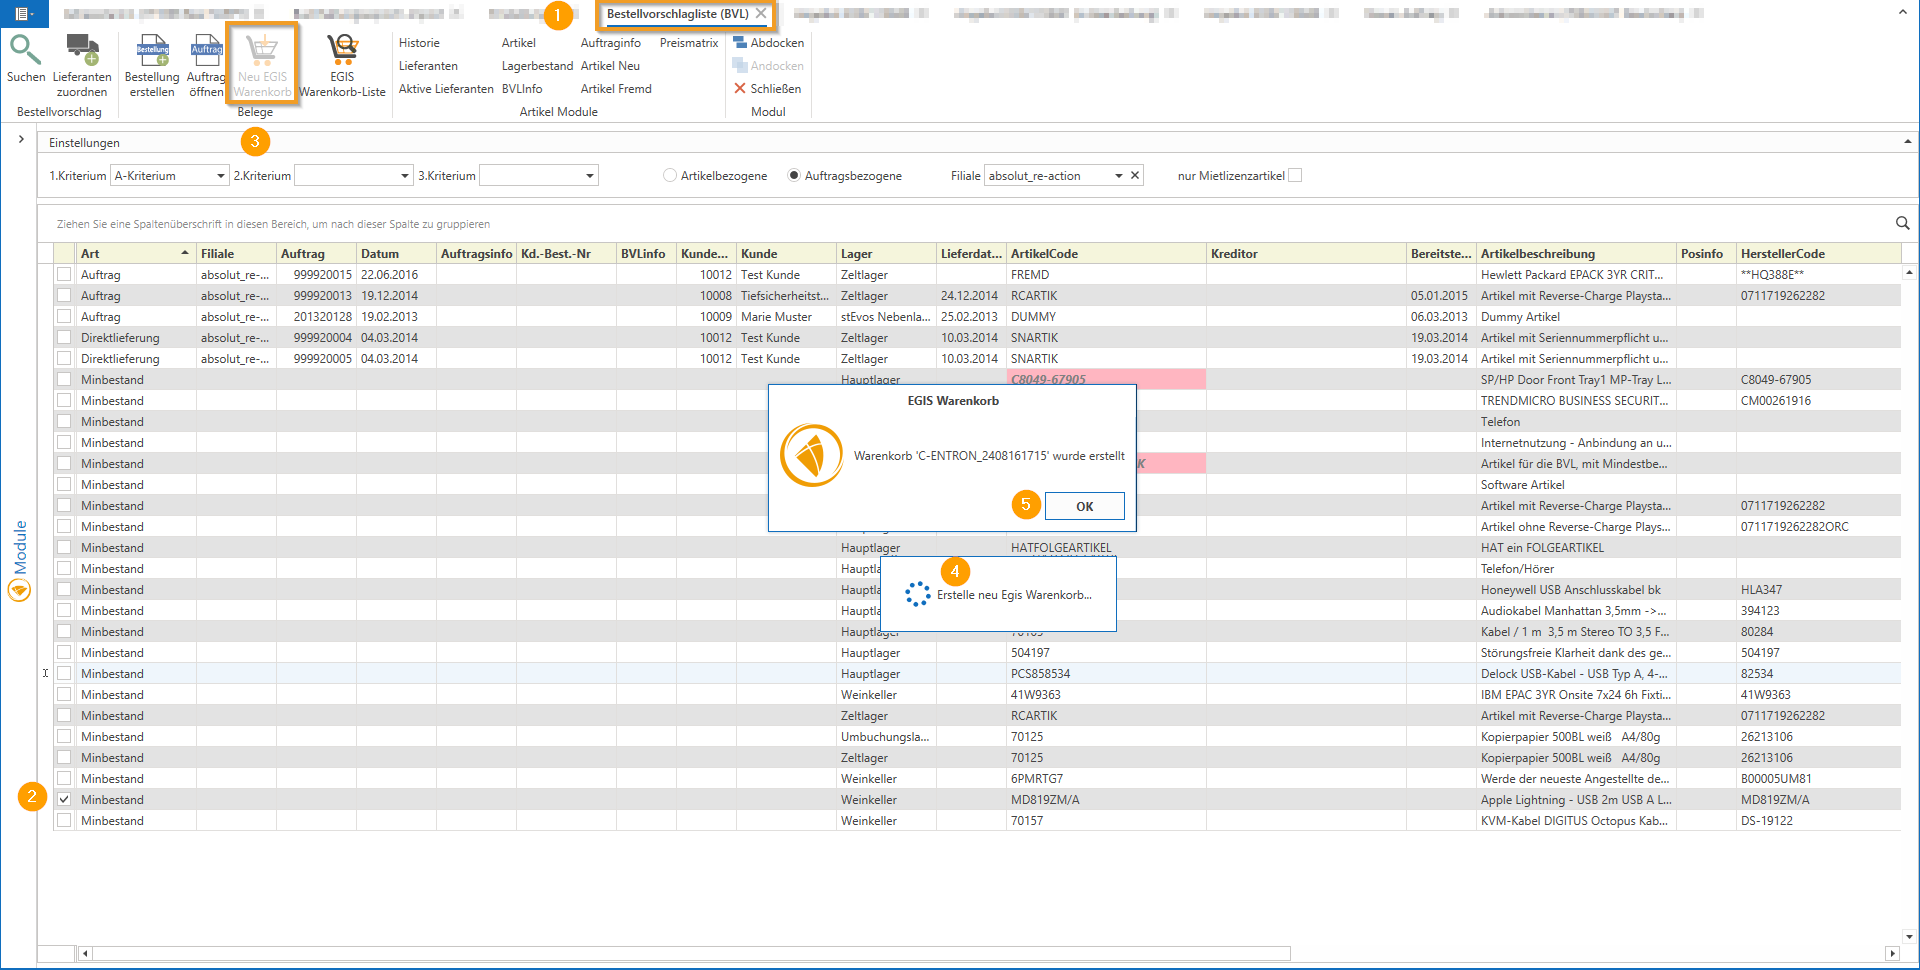1920x970 pixels.
Task: Click the grid search magnifier icon
Action: 1902,224
